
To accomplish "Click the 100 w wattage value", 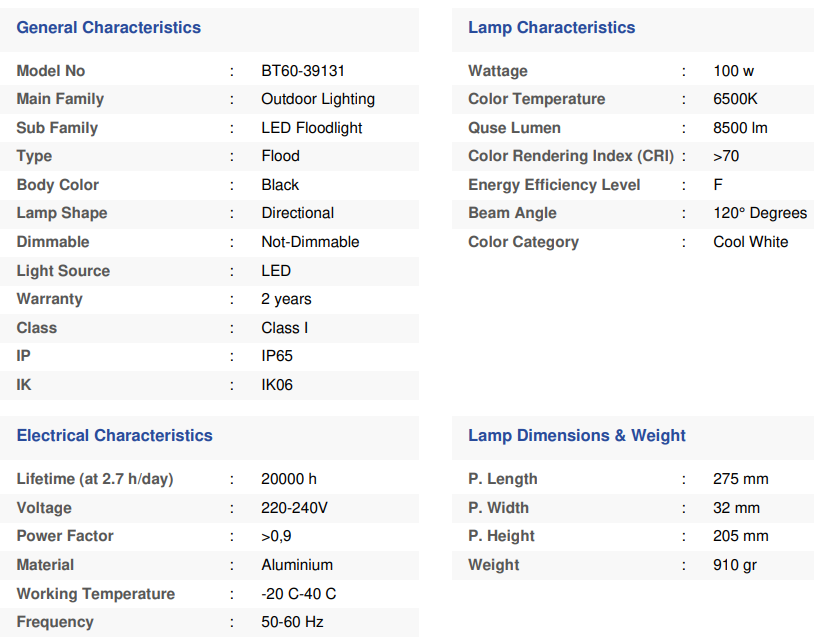I will tap(733, 71).
